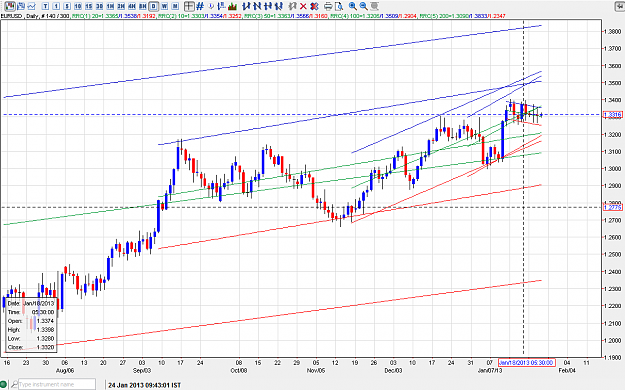Viewport: 625px width, 390px height.
Task: Open print preview
Action: tap(339, 6)
